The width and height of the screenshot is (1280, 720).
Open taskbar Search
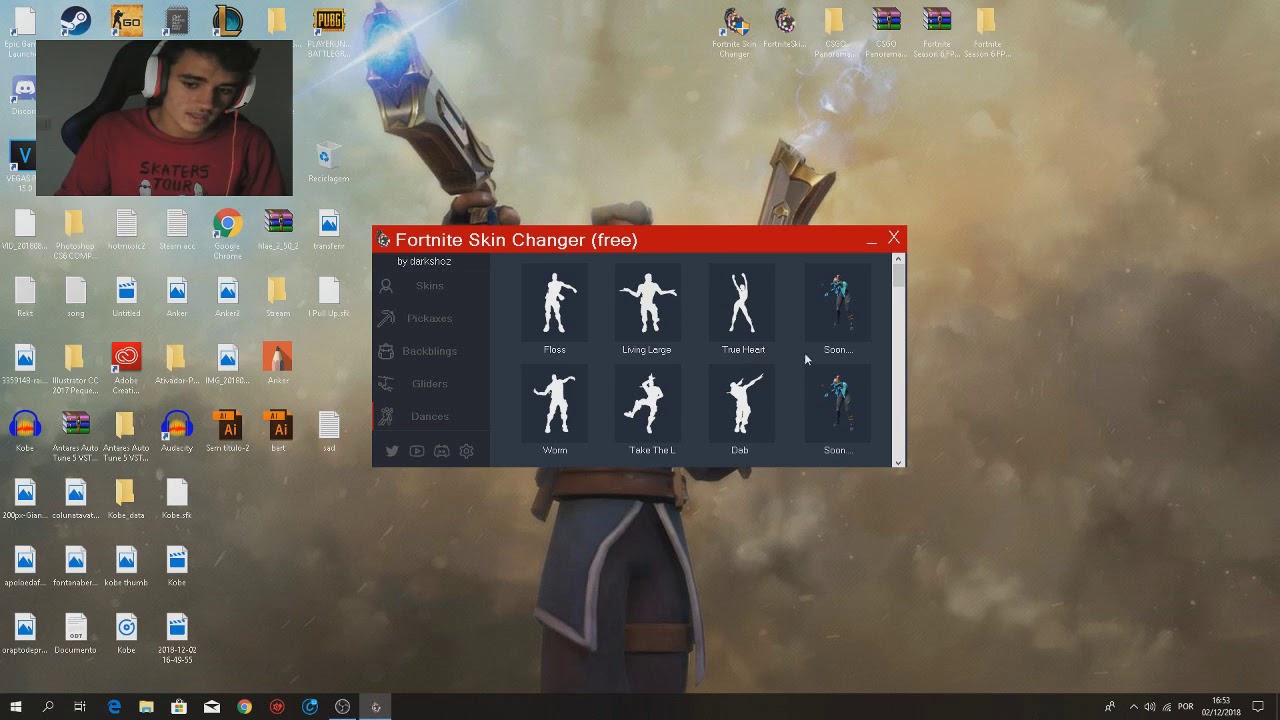(48, 707)
